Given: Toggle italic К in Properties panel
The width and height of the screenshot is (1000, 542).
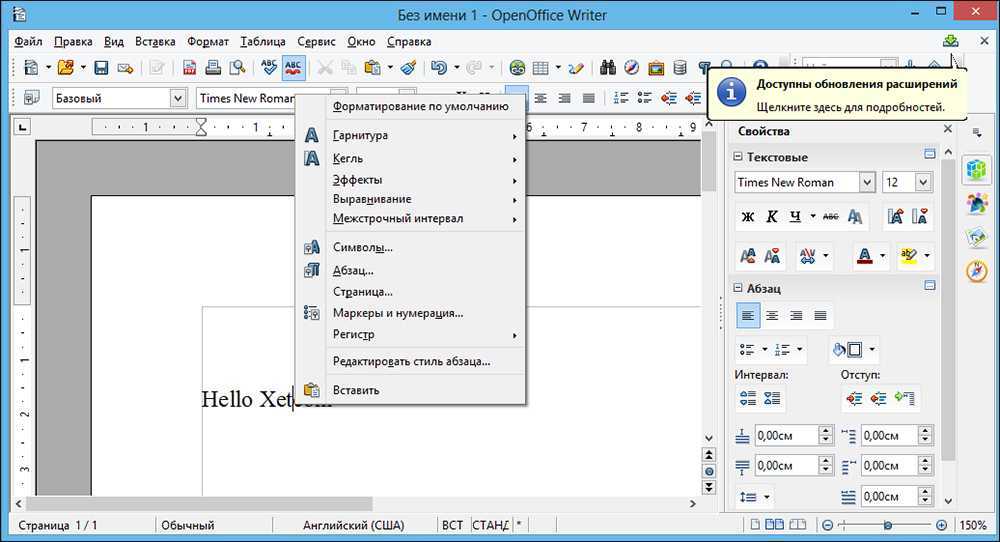Looking at the screenshot, I should (771, 216).
